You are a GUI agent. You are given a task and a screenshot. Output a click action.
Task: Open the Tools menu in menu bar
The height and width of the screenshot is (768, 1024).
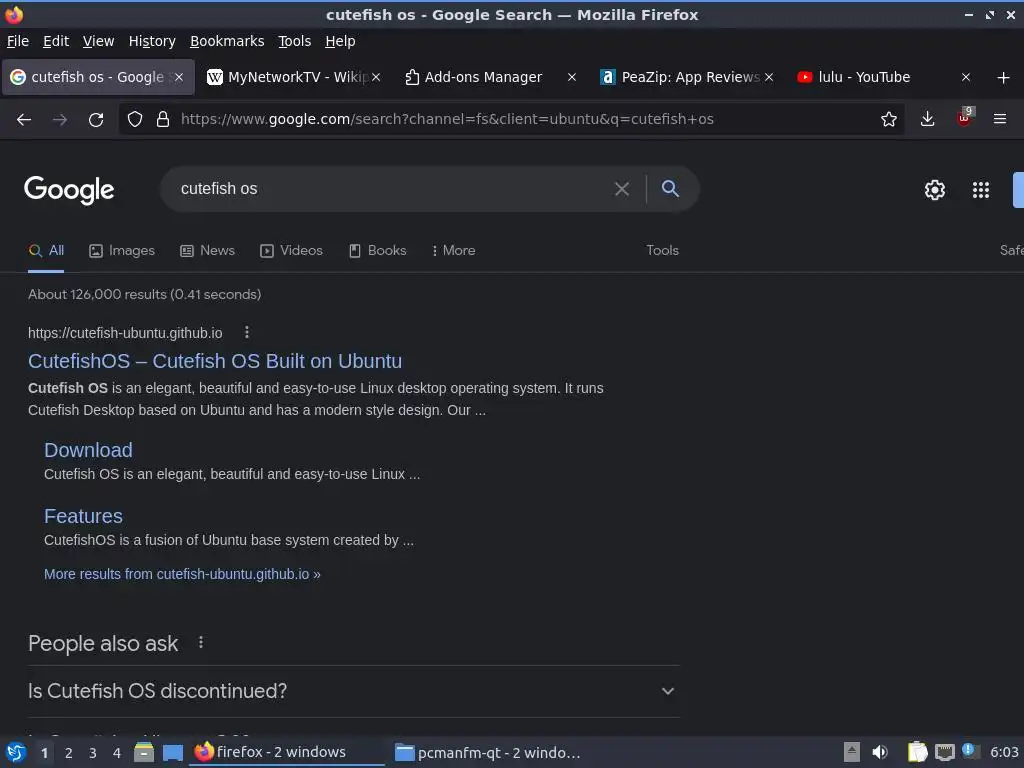(295, 41)
